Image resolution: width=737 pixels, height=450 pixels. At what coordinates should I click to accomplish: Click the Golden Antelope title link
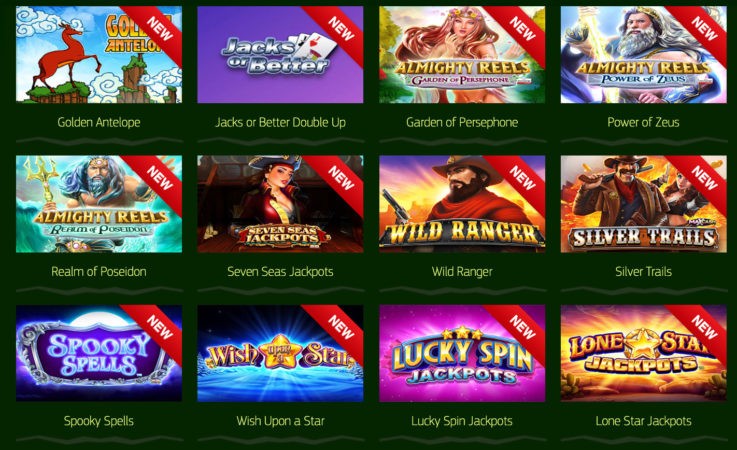click(x=99, y=122)
